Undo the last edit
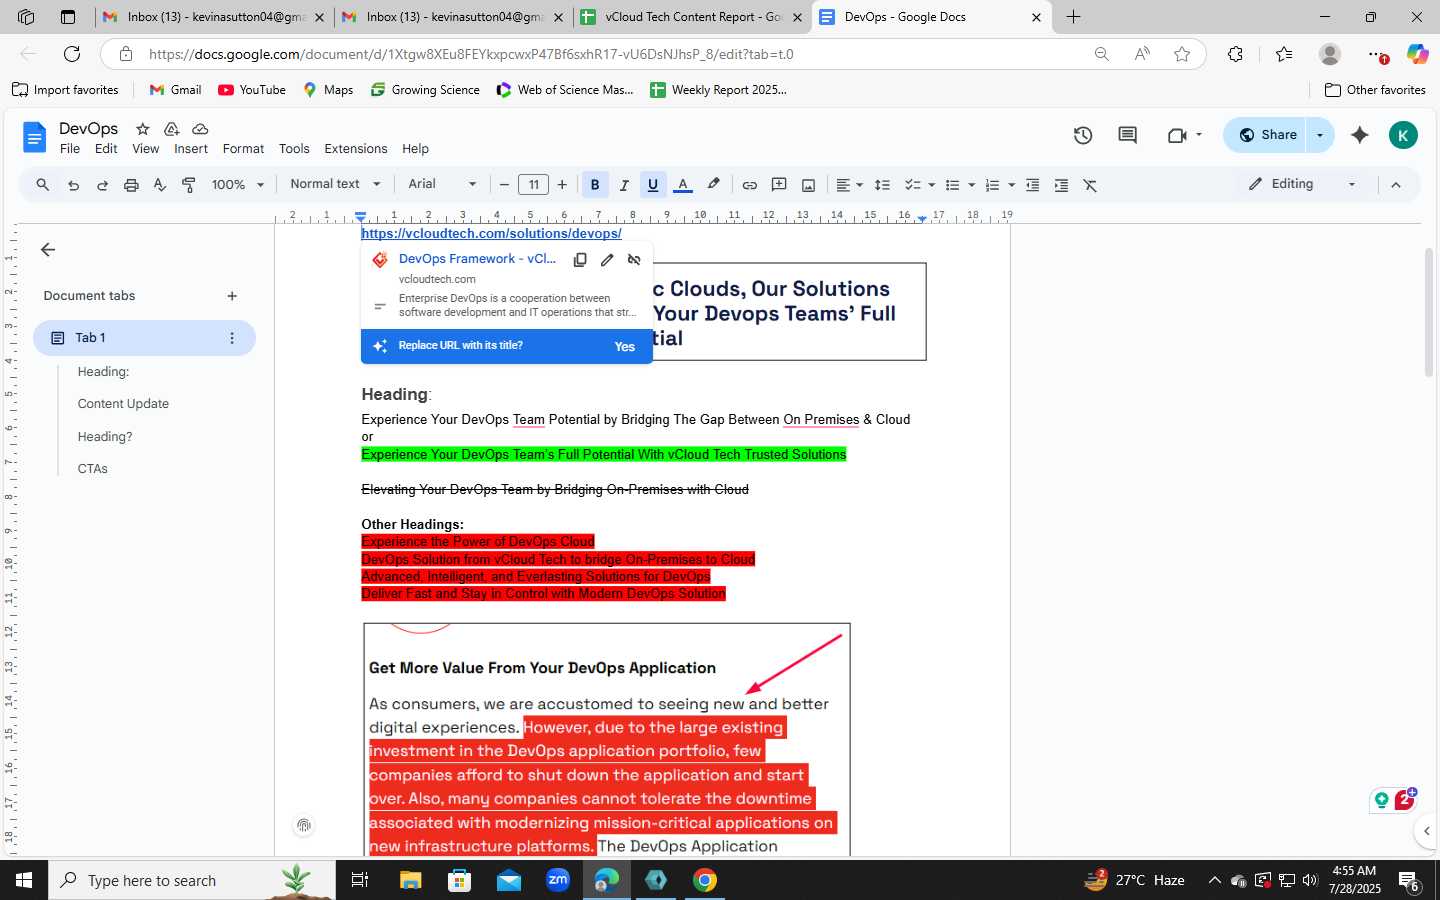Screen dimensions: 1440x900 click(73, 185)
